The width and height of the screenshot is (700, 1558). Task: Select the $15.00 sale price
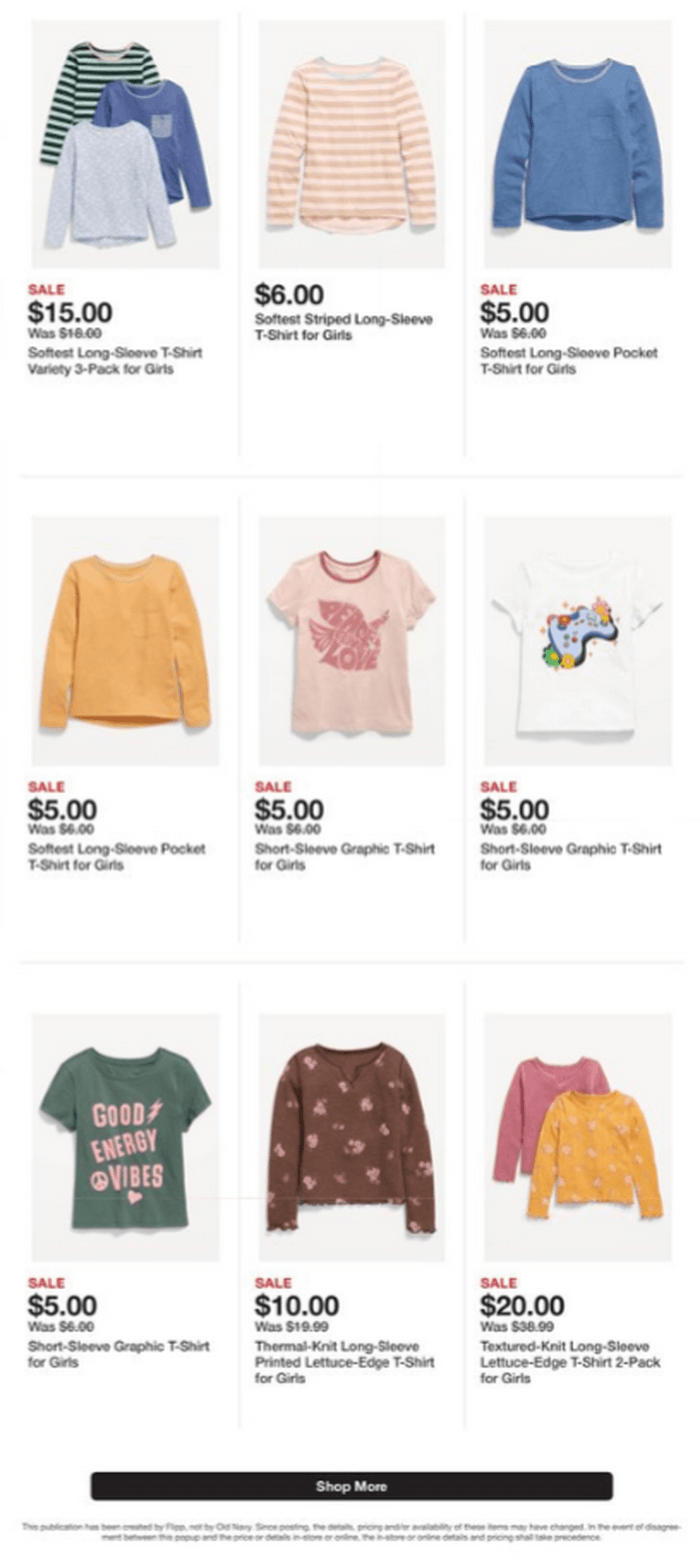(x=70, y=313)
